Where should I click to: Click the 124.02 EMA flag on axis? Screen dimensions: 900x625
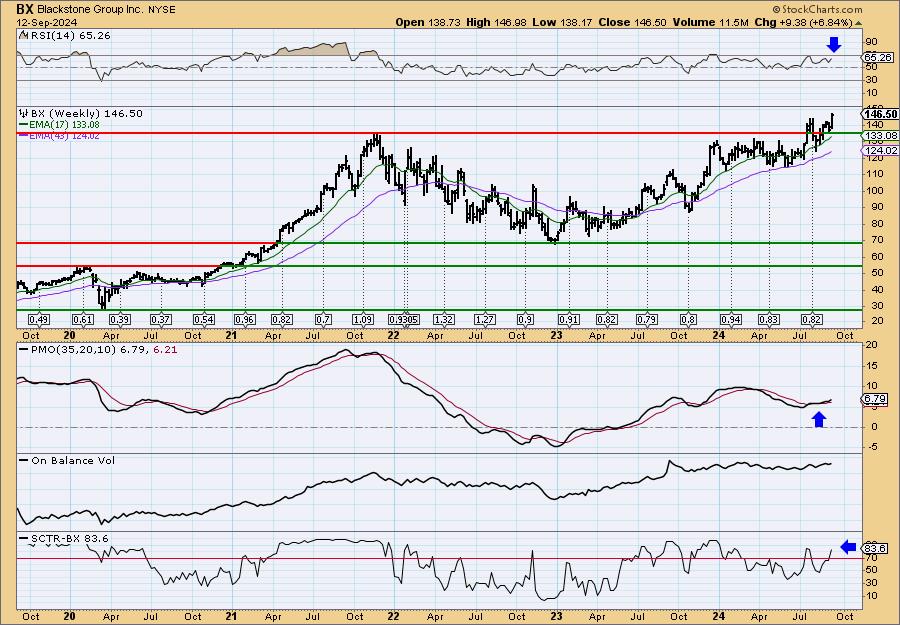880,150
